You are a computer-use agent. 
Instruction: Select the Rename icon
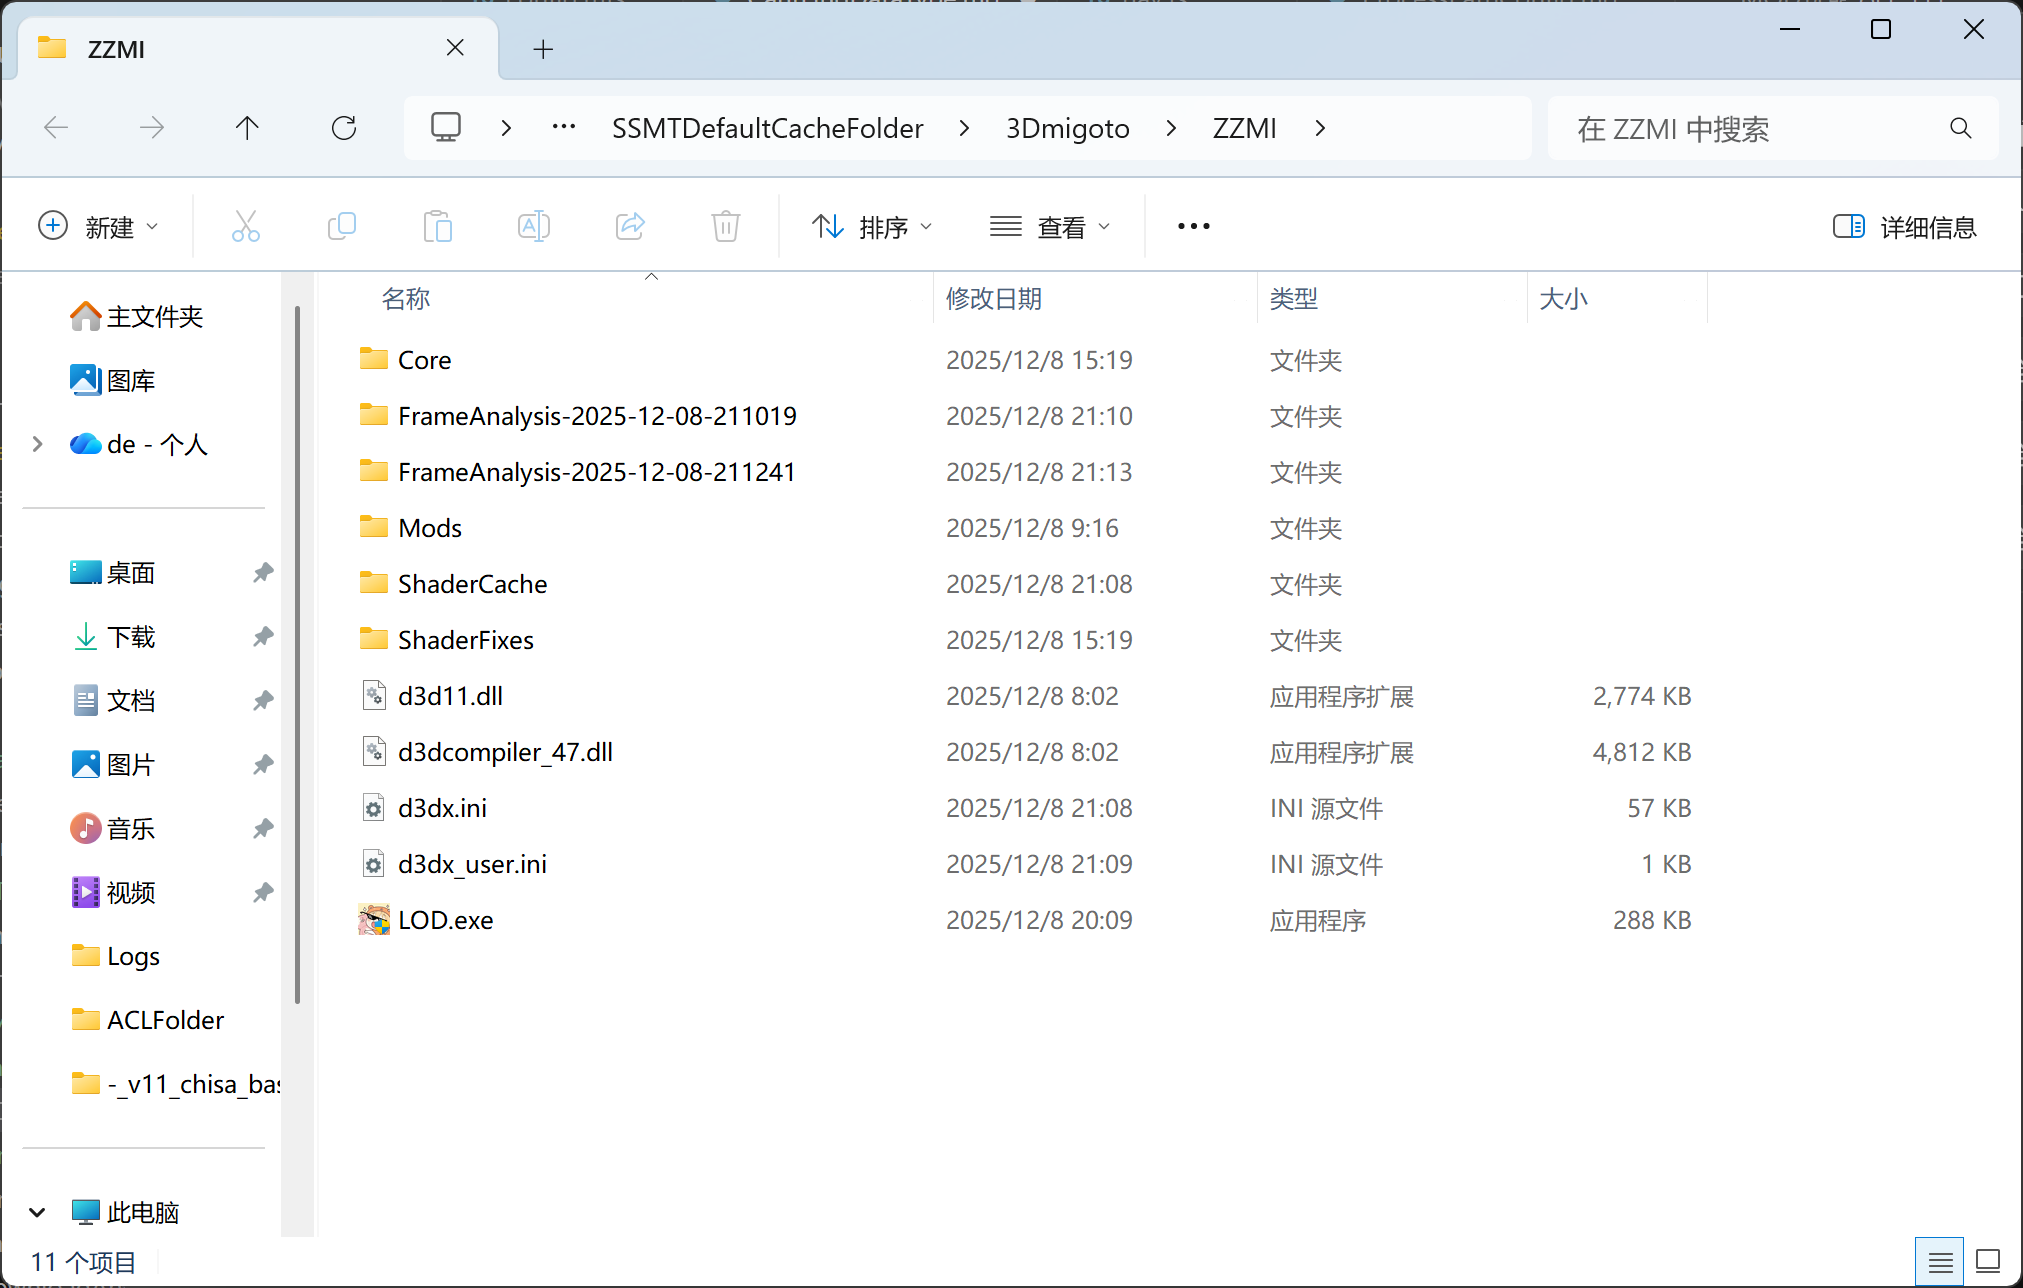tap(534, 226)
